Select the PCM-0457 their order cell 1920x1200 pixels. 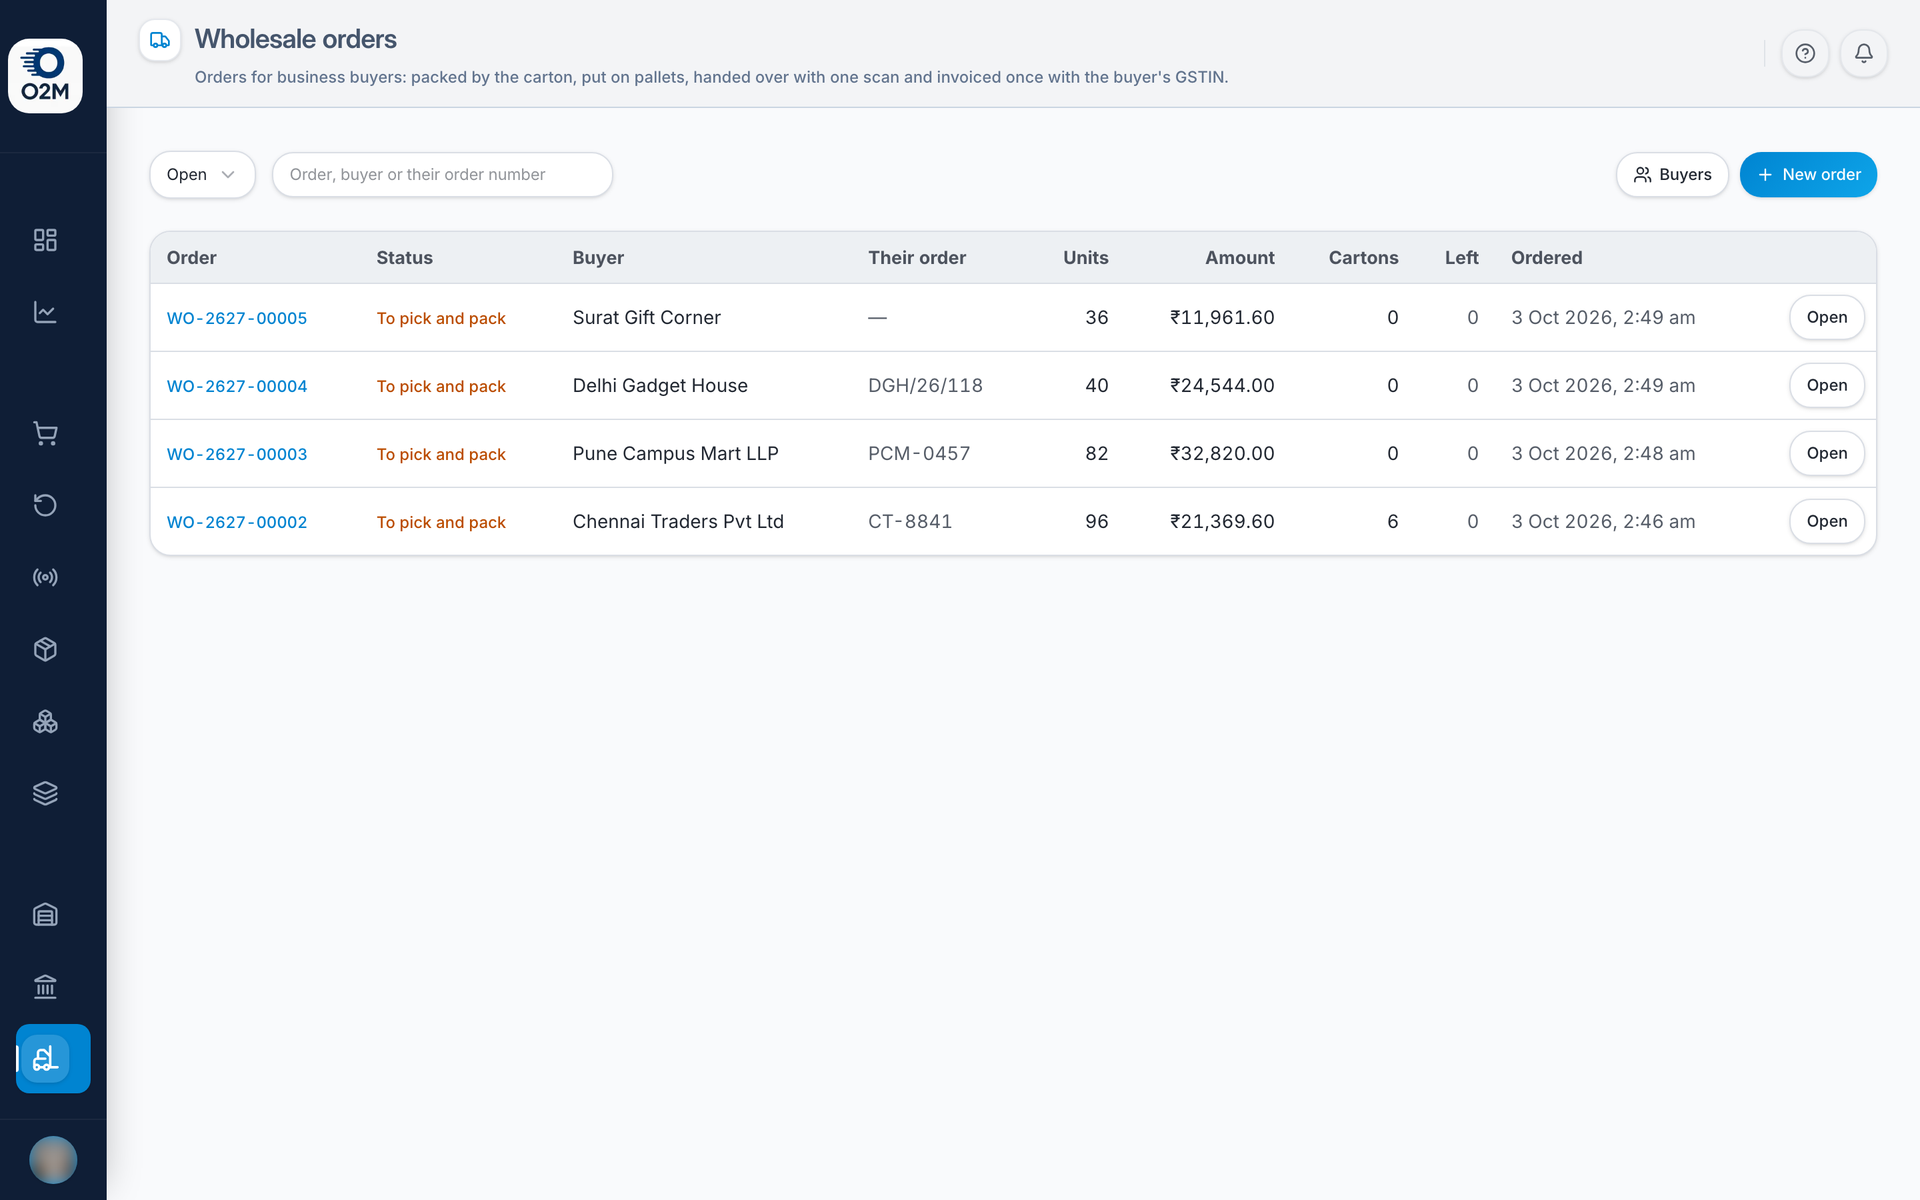tap(919, 453)
